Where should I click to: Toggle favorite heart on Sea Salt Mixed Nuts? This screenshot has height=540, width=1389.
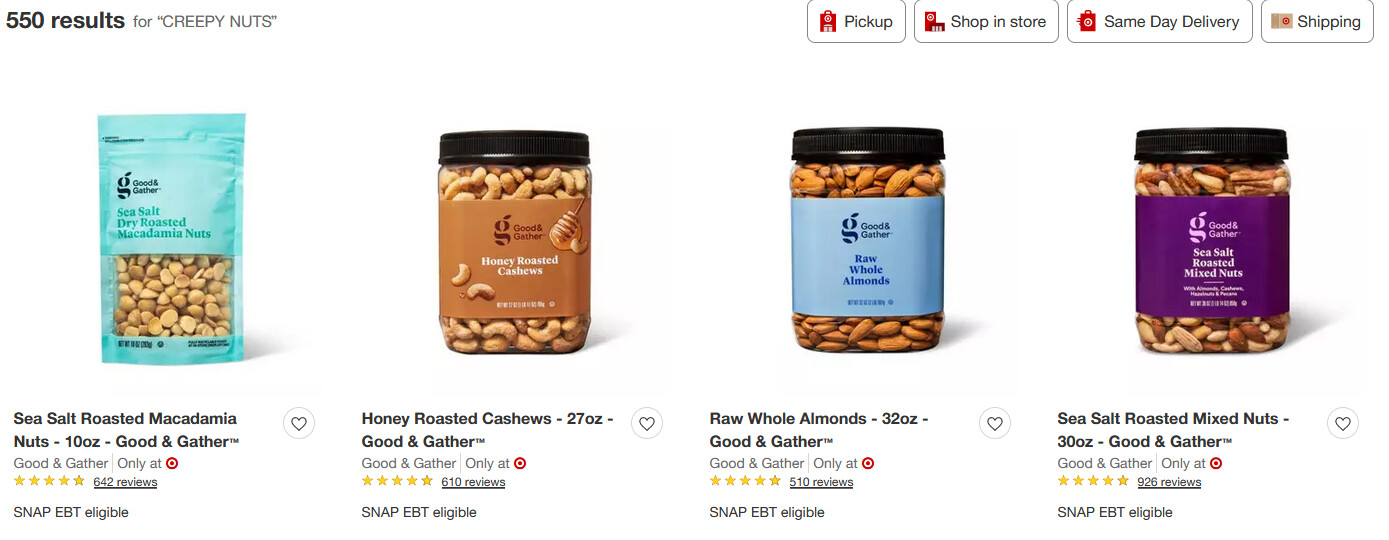click(1343, 424)
